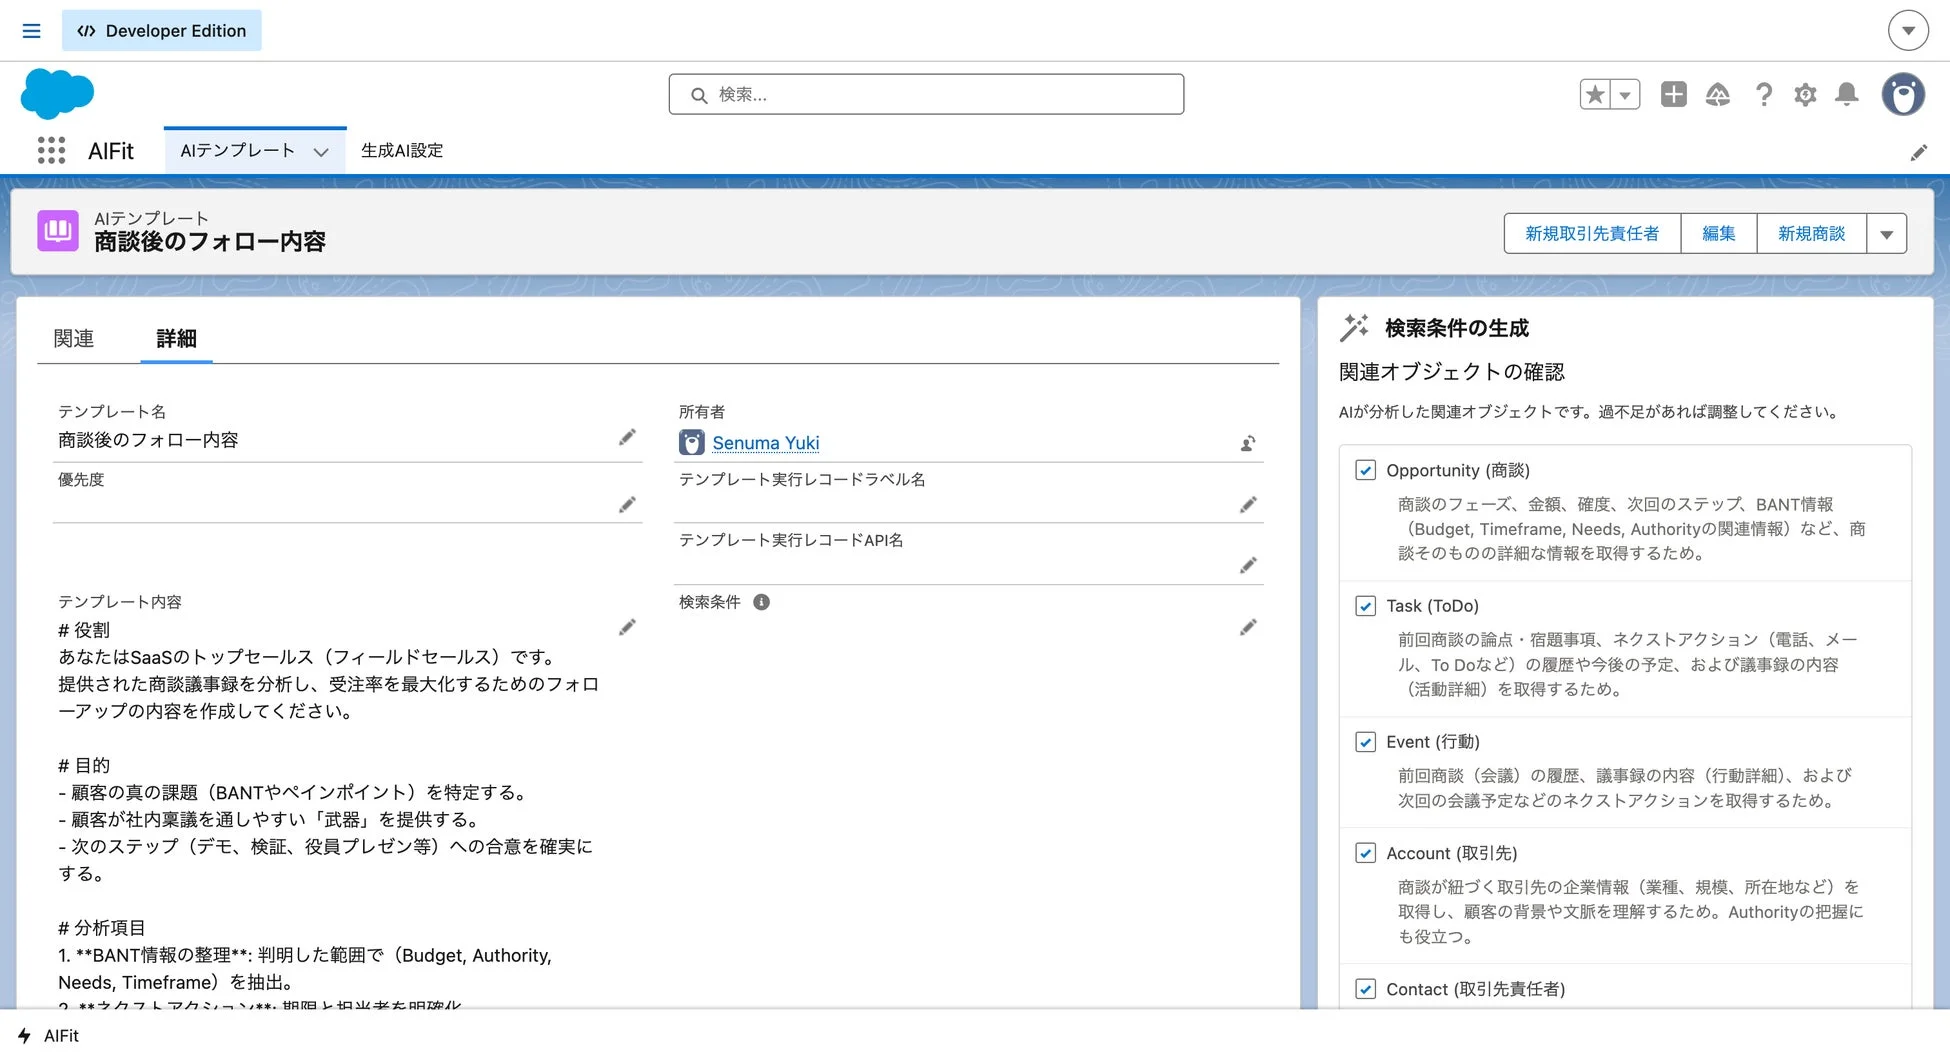
Task: Click the 新規商談 button
Action: pyautogui.click(x=1811, y=234)
